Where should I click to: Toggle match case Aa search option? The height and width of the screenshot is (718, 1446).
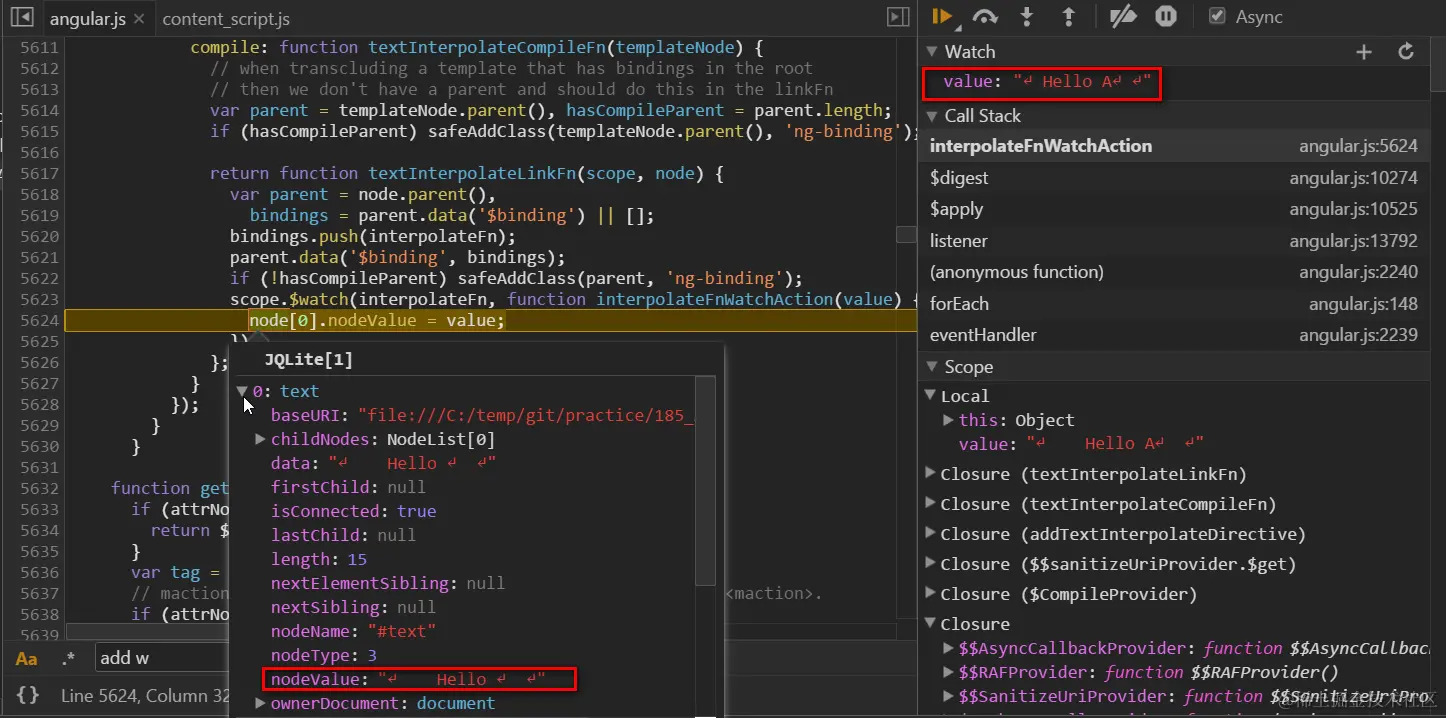26,658
